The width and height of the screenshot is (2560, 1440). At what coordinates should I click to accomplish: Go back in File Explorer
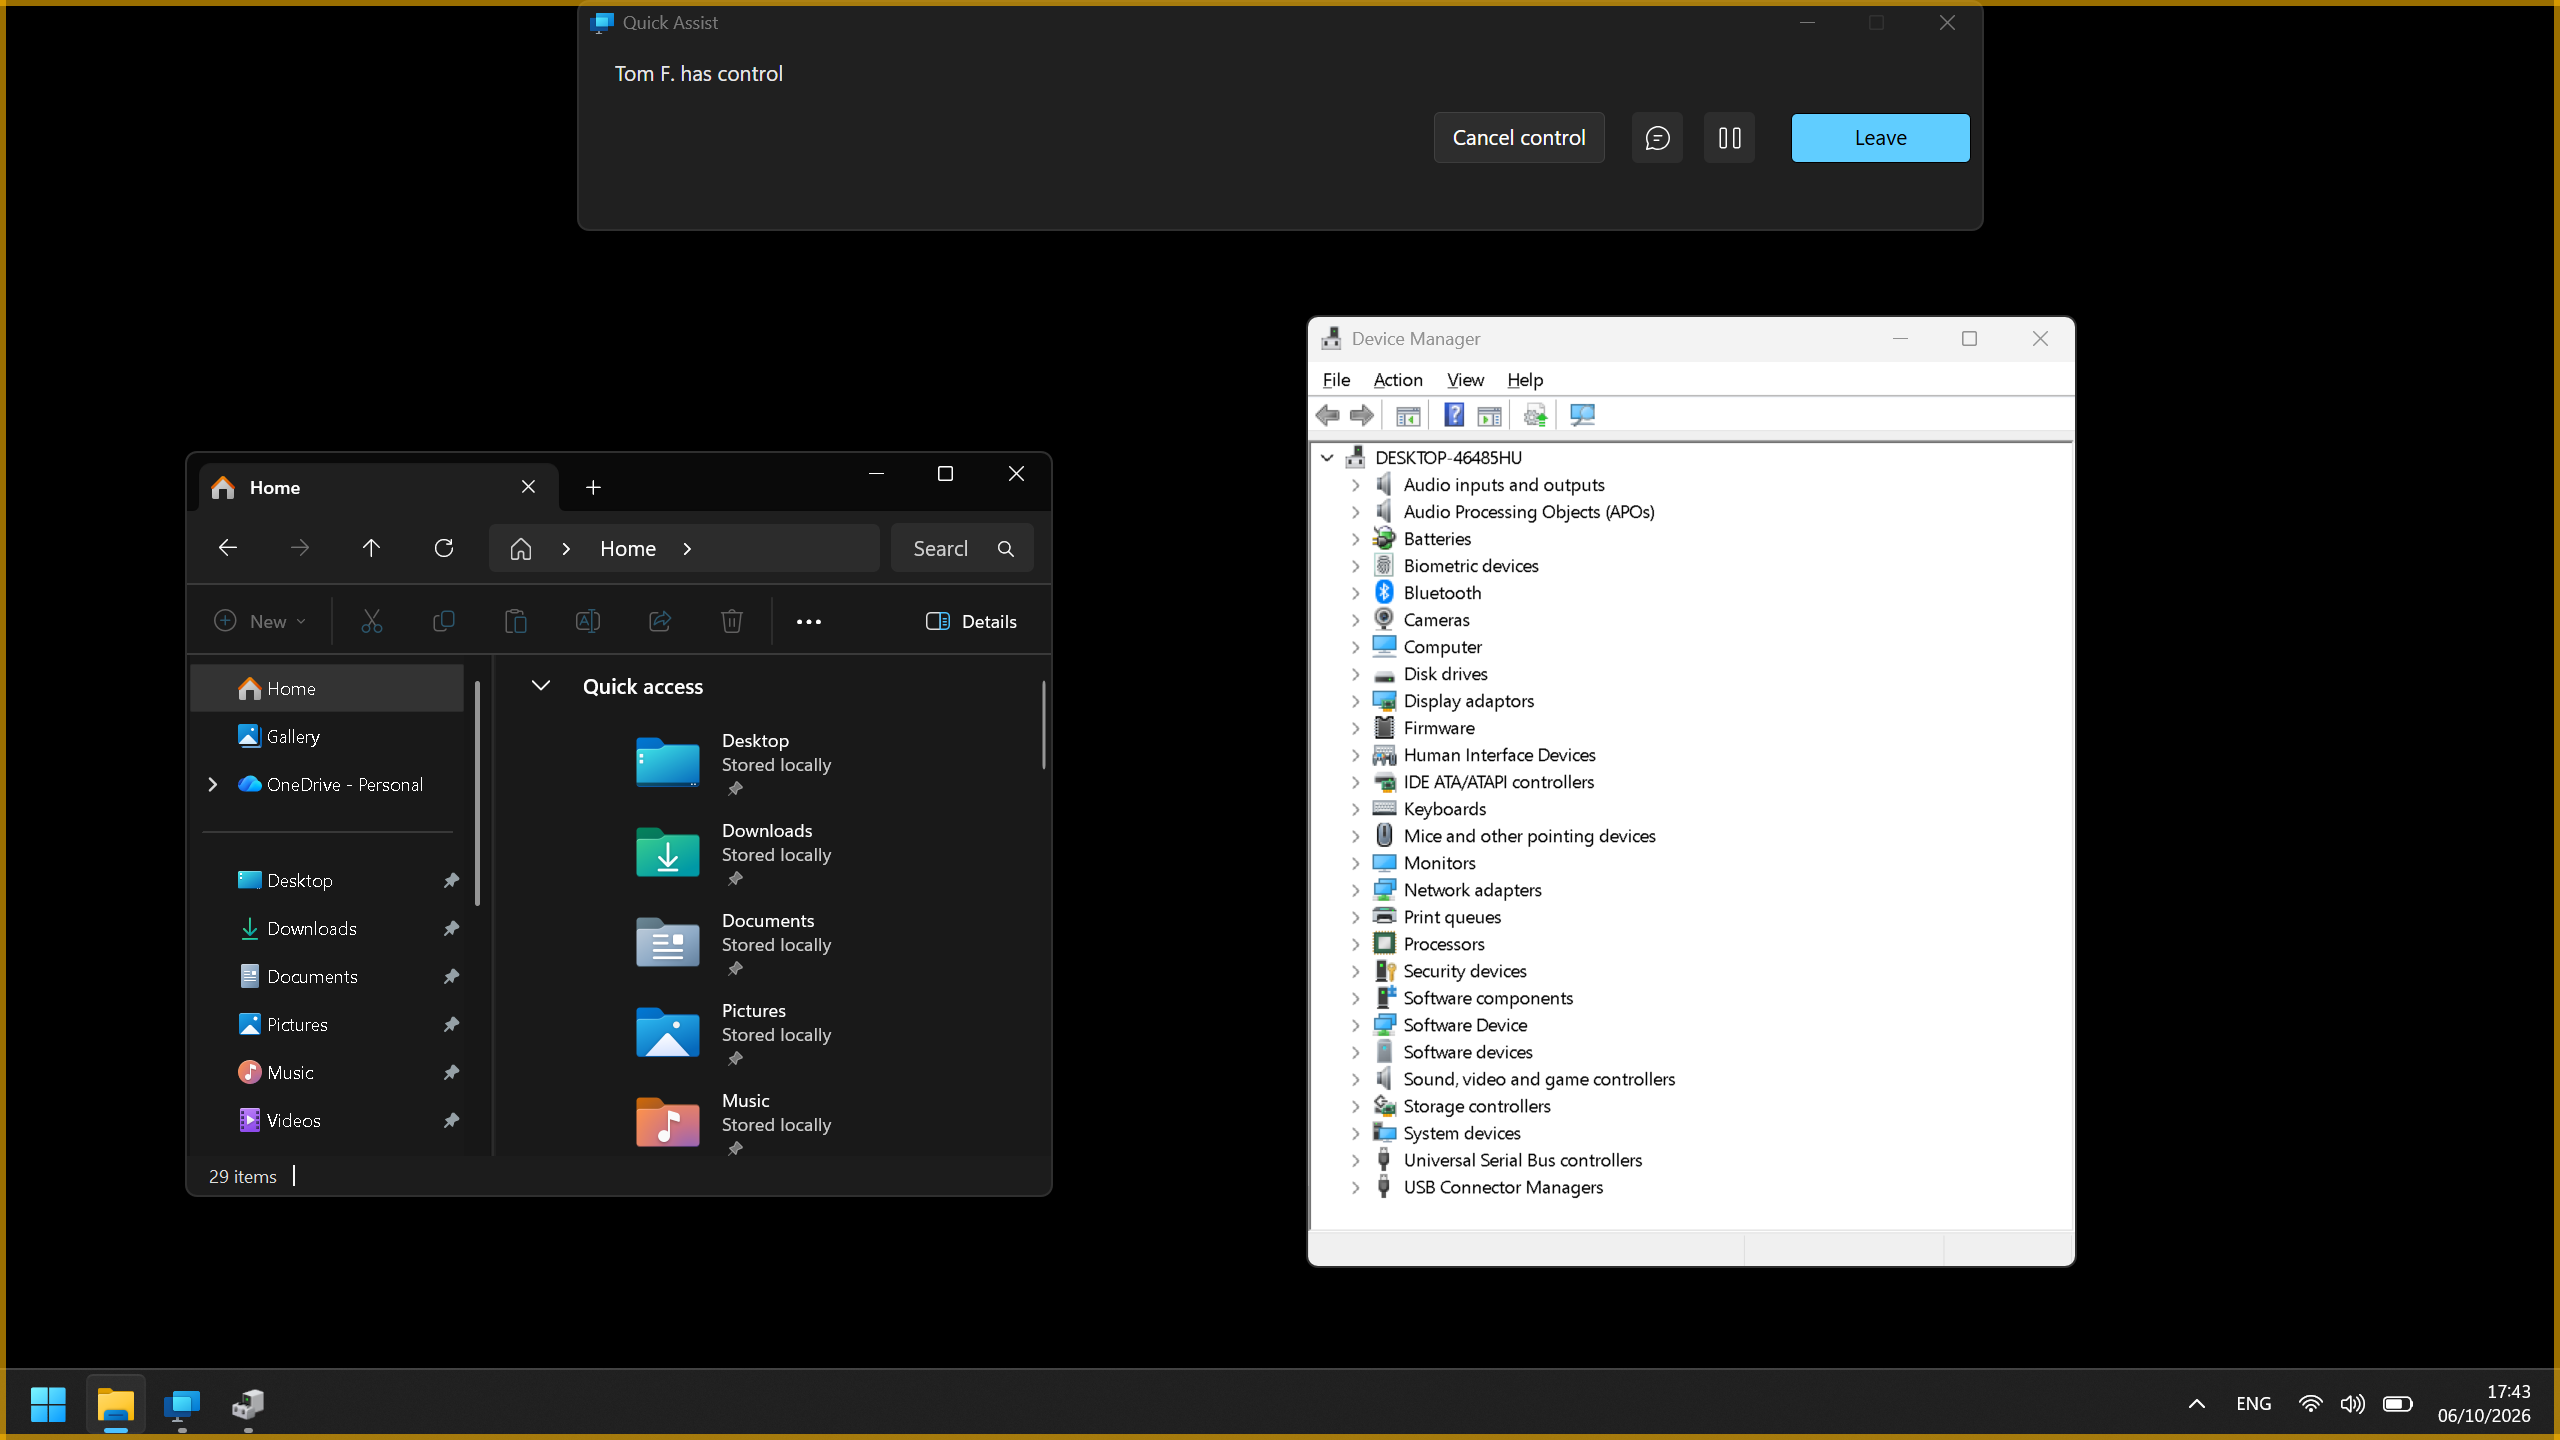click(x=227, y=548)
